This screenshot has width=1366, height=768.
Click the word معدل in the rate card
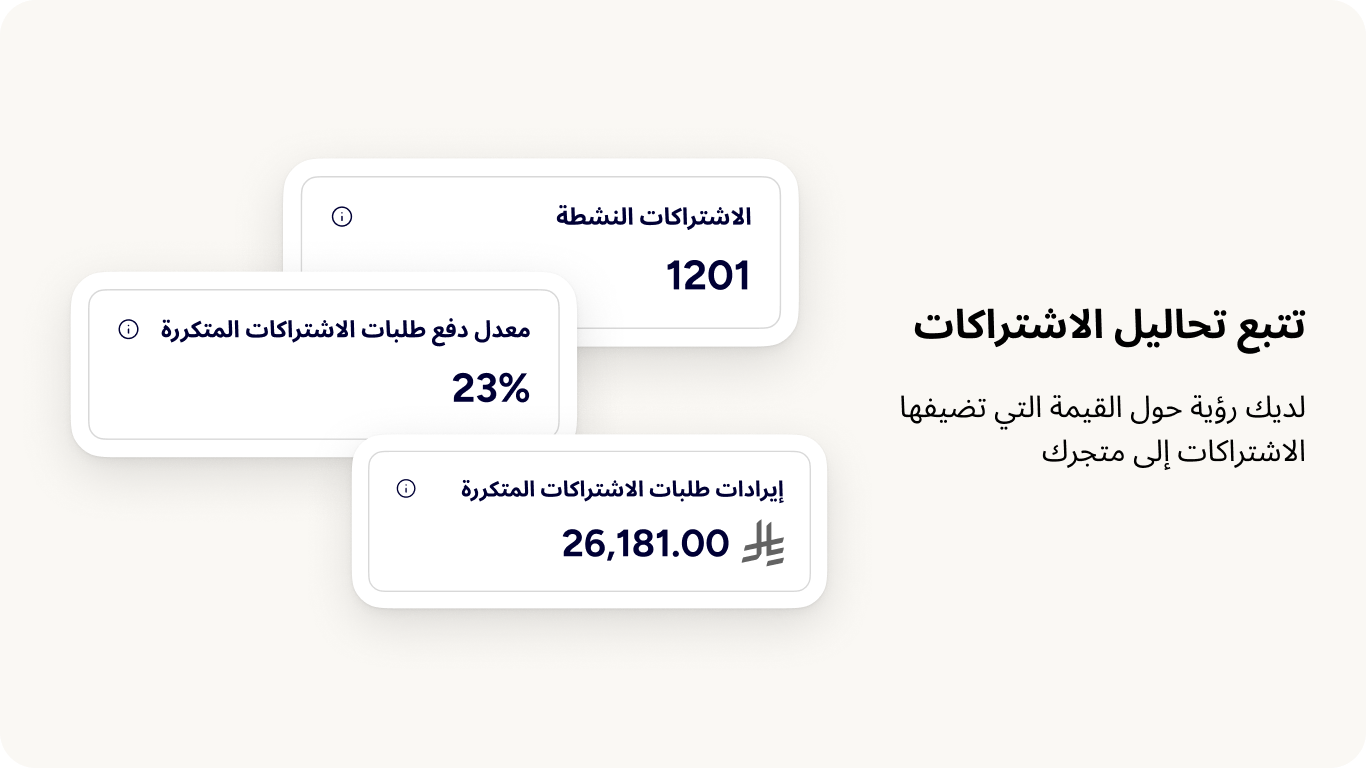pos(503,329)
